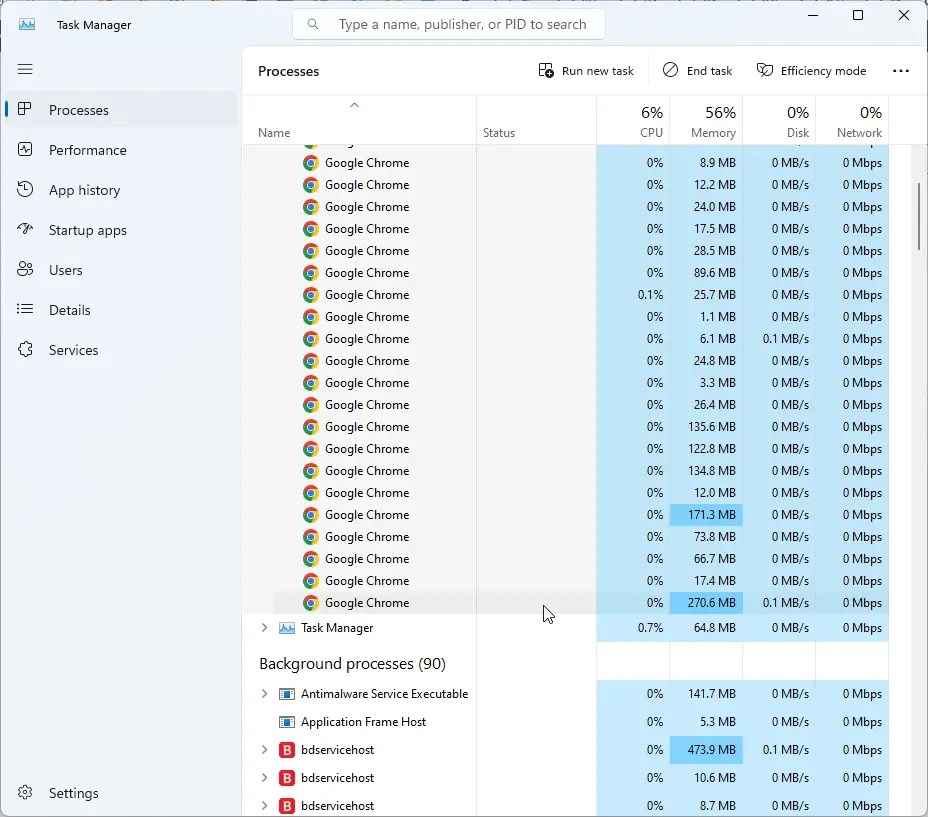Open the hamburger navigation menu
Viewport: 928px width, 817px height.
click(x=25, y=69)
